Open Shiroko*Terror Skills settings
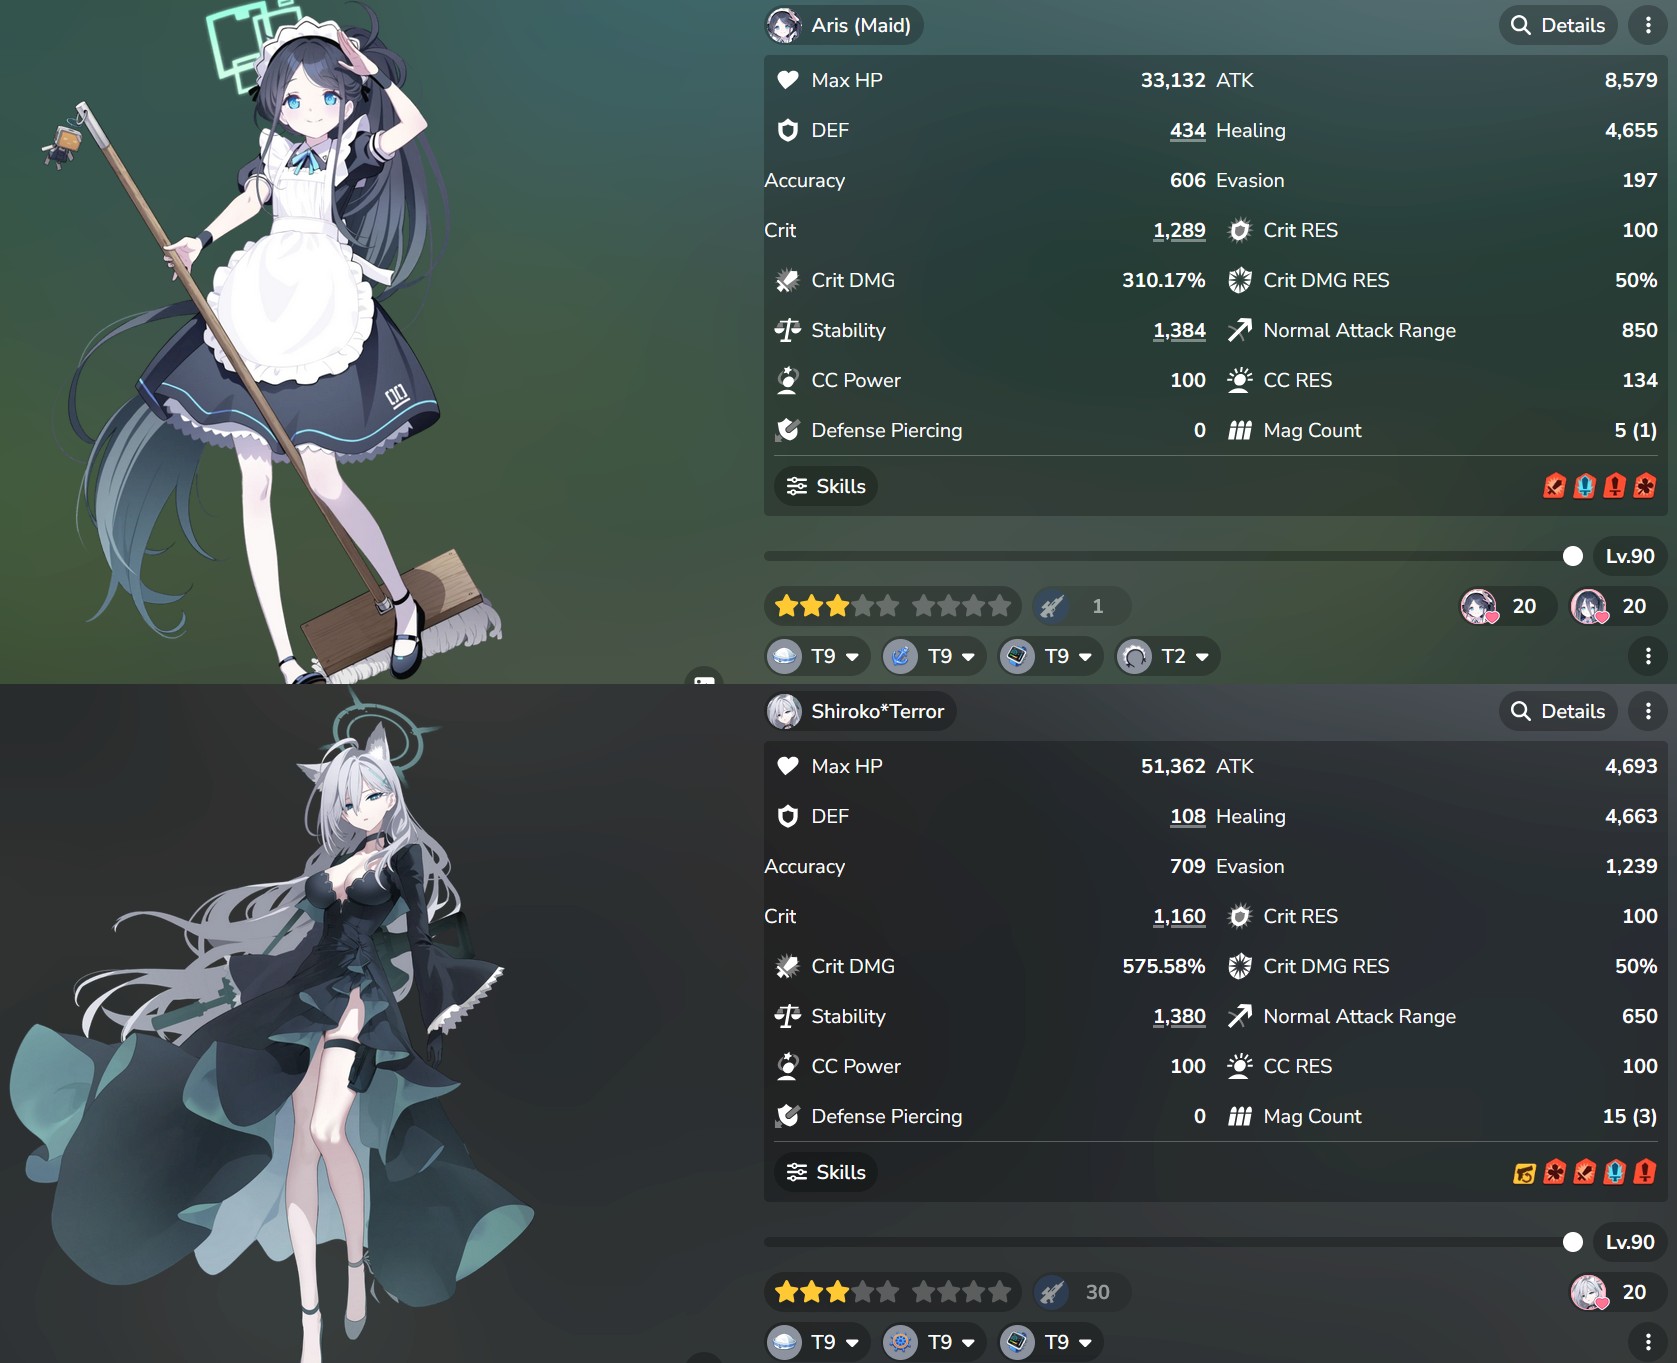The image size is (1677, 1363). 826,1172
